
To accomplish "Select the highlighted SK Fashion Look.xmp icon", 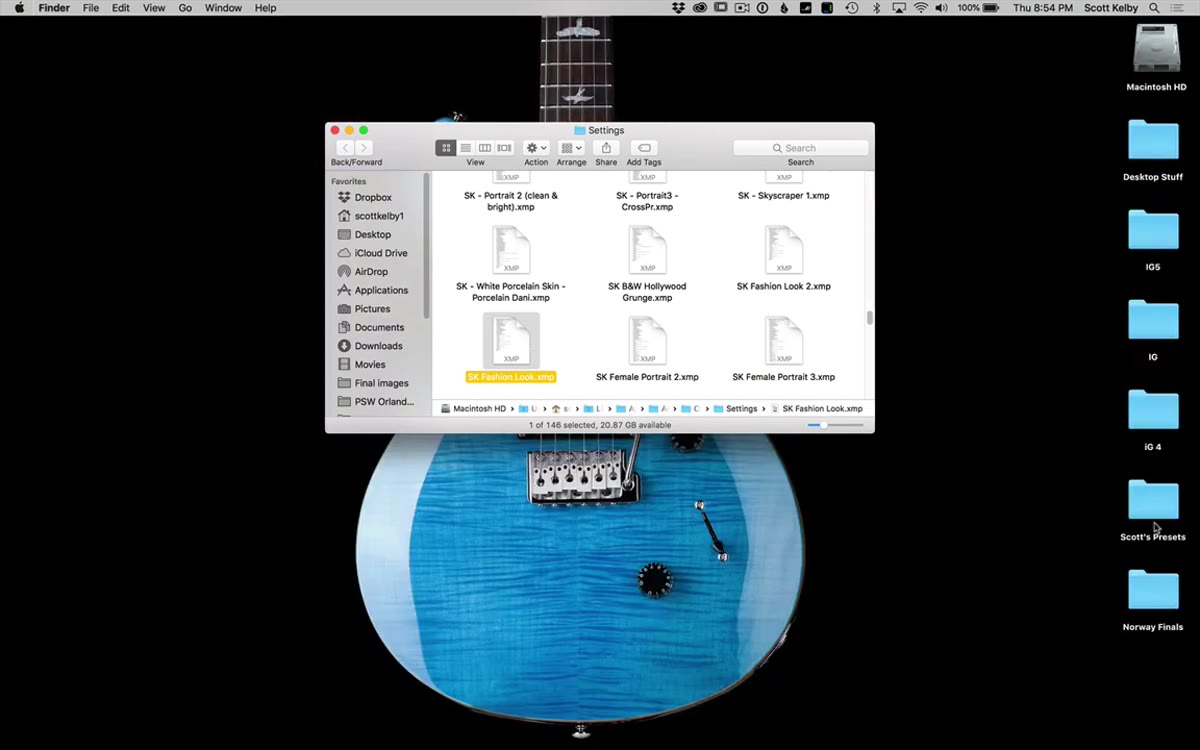I will (x=511, y=340).
